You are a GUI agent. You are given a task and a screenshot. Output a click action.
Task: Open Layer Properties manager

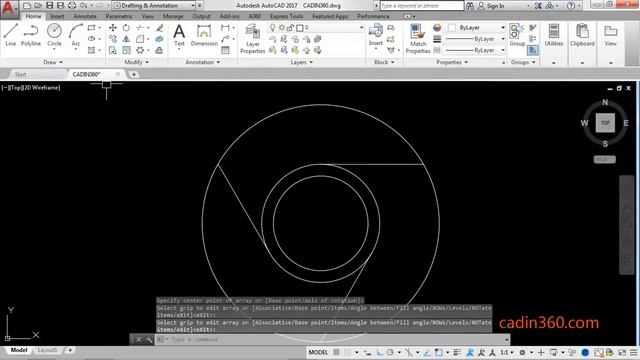[x=252, y=39]
